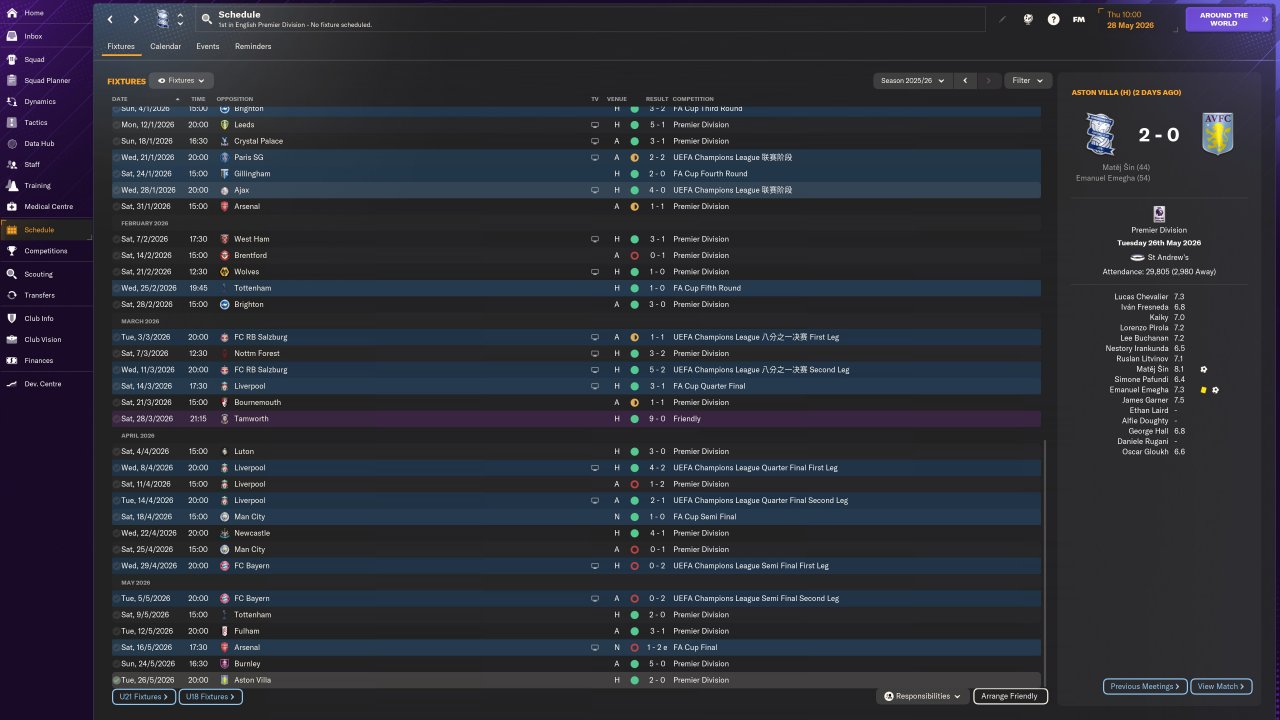Click the Tamworth club badge in fixtures list
This screenshot has width=1280, height=720.
[224, 419]
